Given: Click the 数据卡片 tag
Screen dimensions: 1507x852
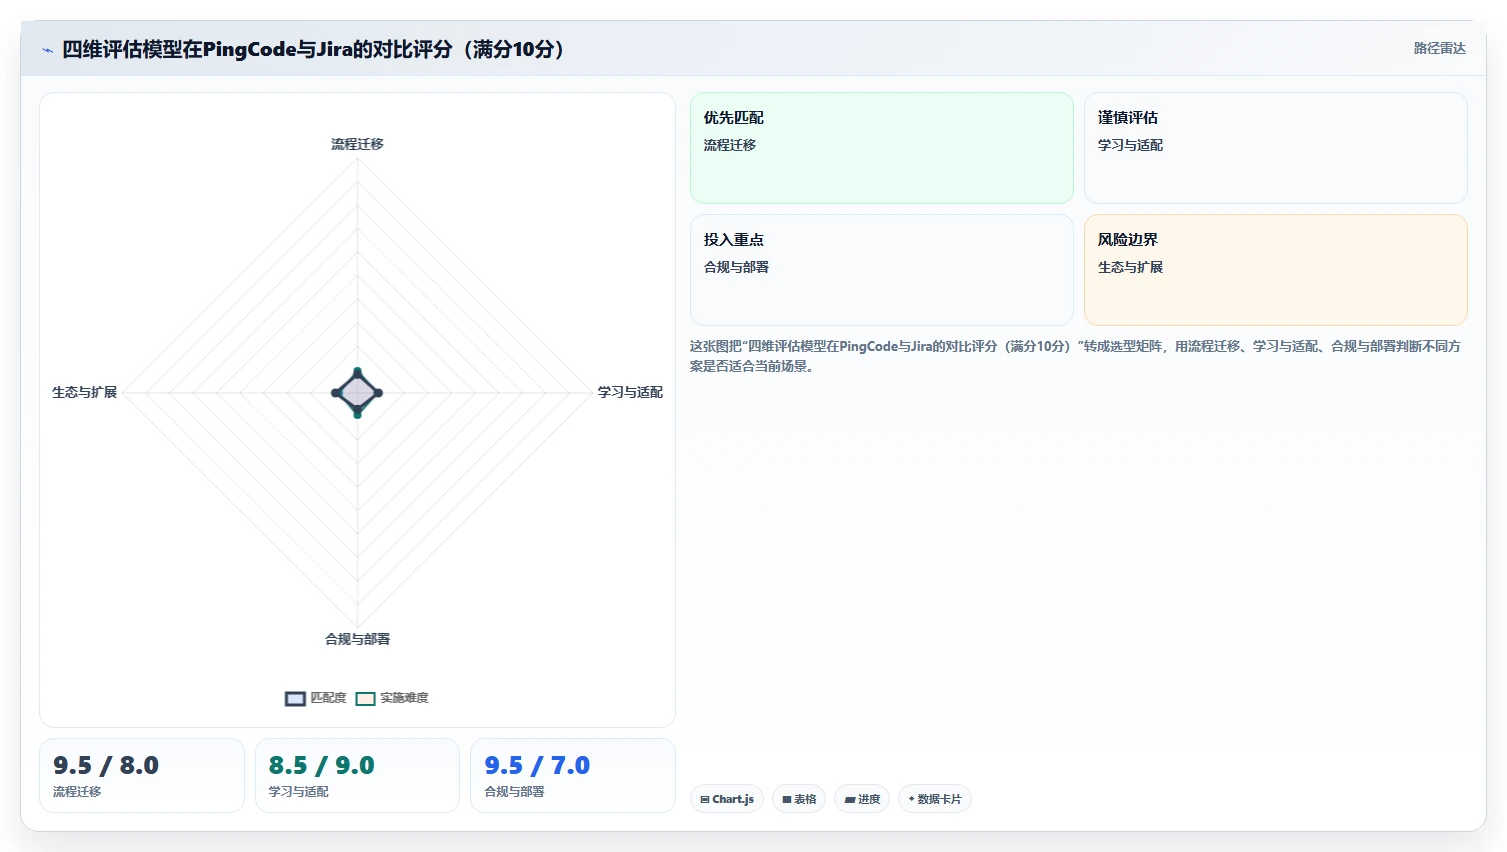Looking at the screenshot, I should pos(935,799).
